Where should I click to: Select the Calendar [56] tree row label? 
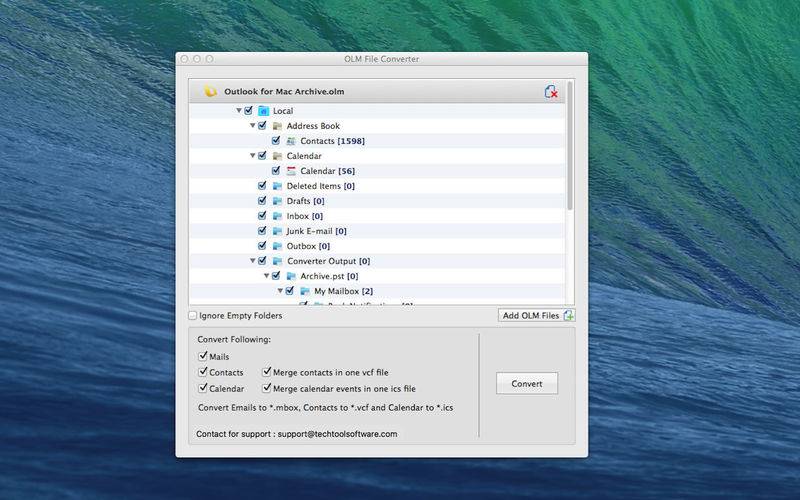328,171
